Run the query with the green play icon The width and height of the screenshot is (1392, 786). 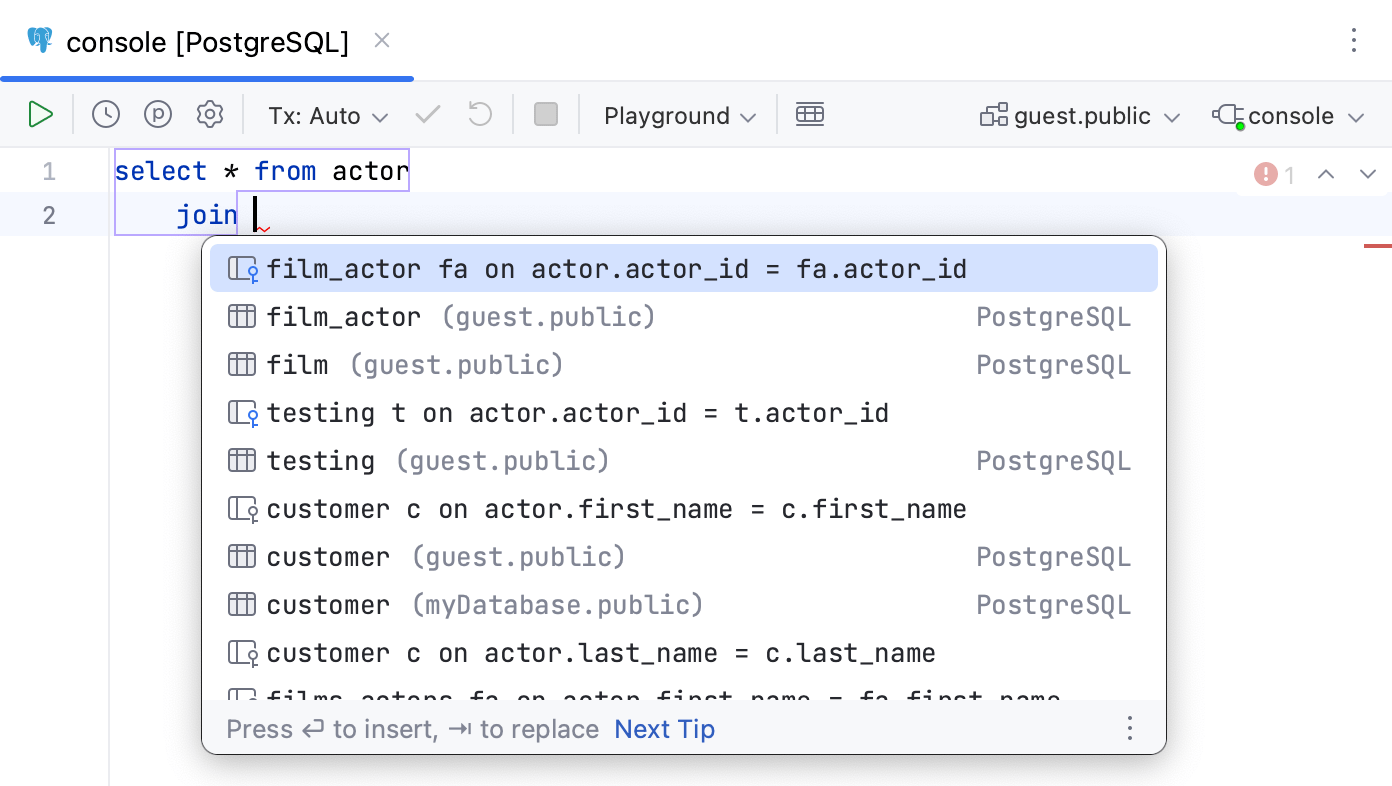point(40,114)
